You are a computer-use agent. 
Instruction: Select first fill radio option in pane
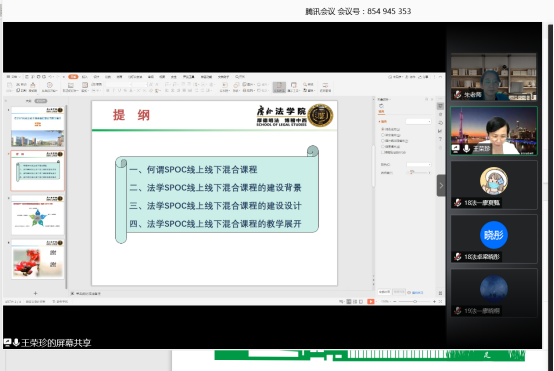[383, 129]
